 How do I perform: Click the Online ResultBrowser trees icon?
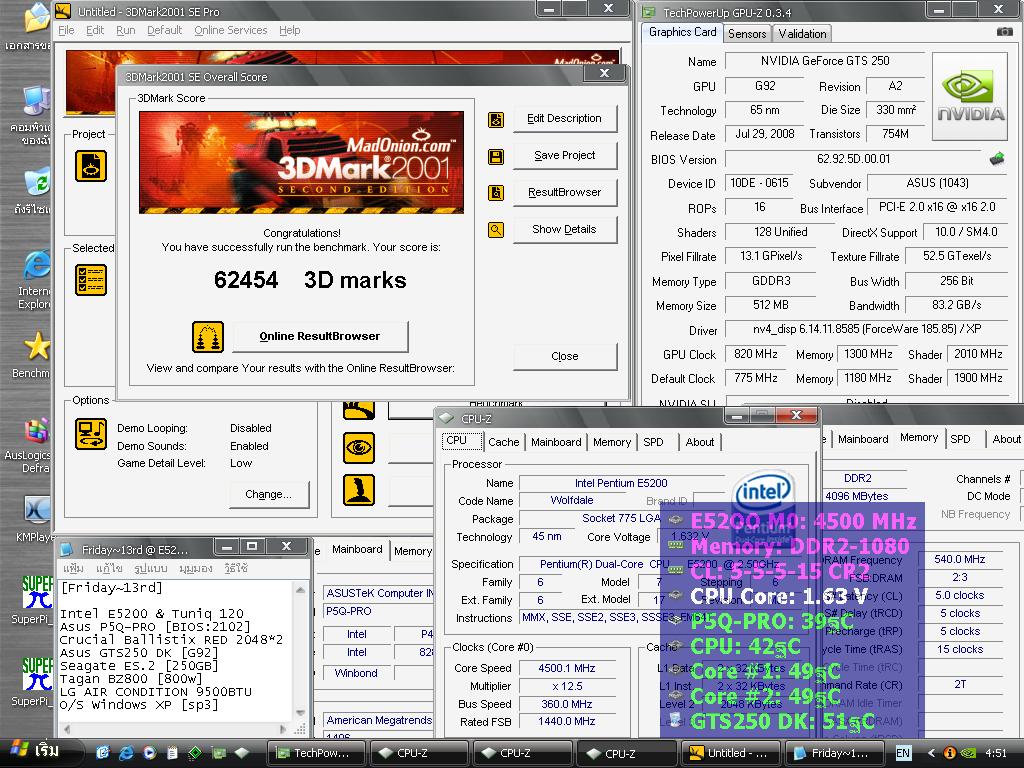coord(208,337)
